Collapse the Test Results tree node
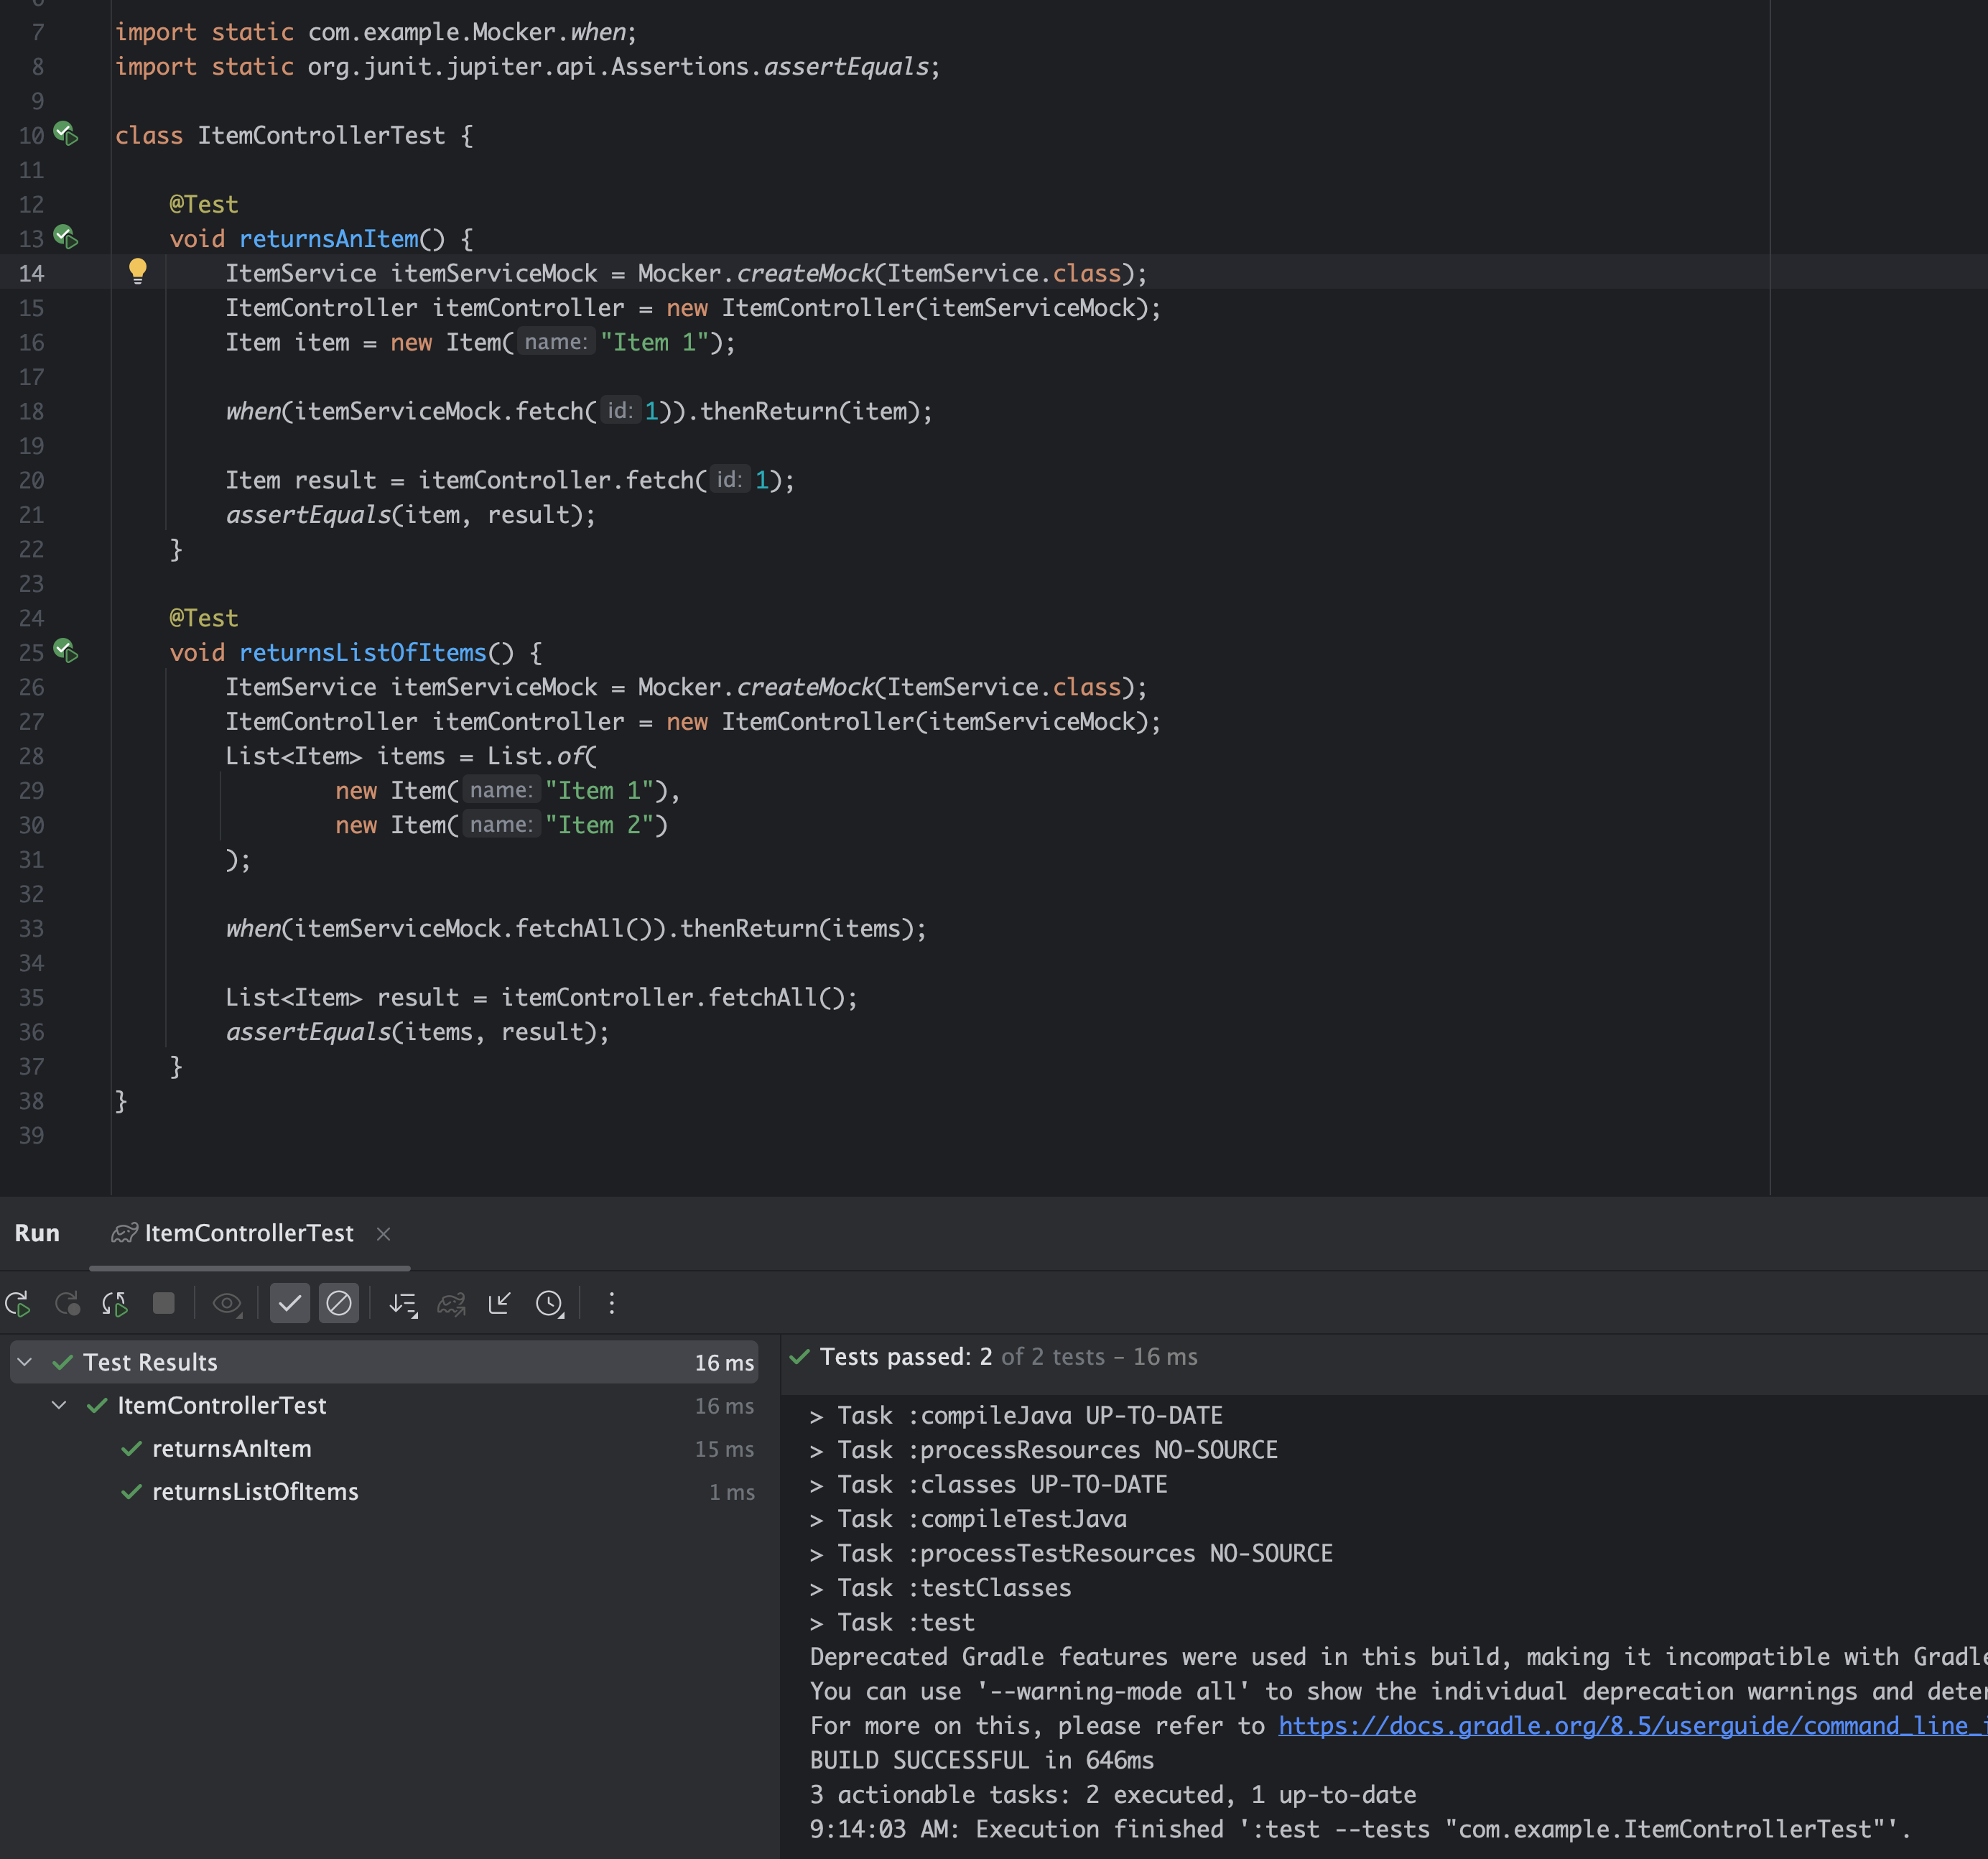The width and height of the screenshot is (1988, 1859). tap(25, 1362)
